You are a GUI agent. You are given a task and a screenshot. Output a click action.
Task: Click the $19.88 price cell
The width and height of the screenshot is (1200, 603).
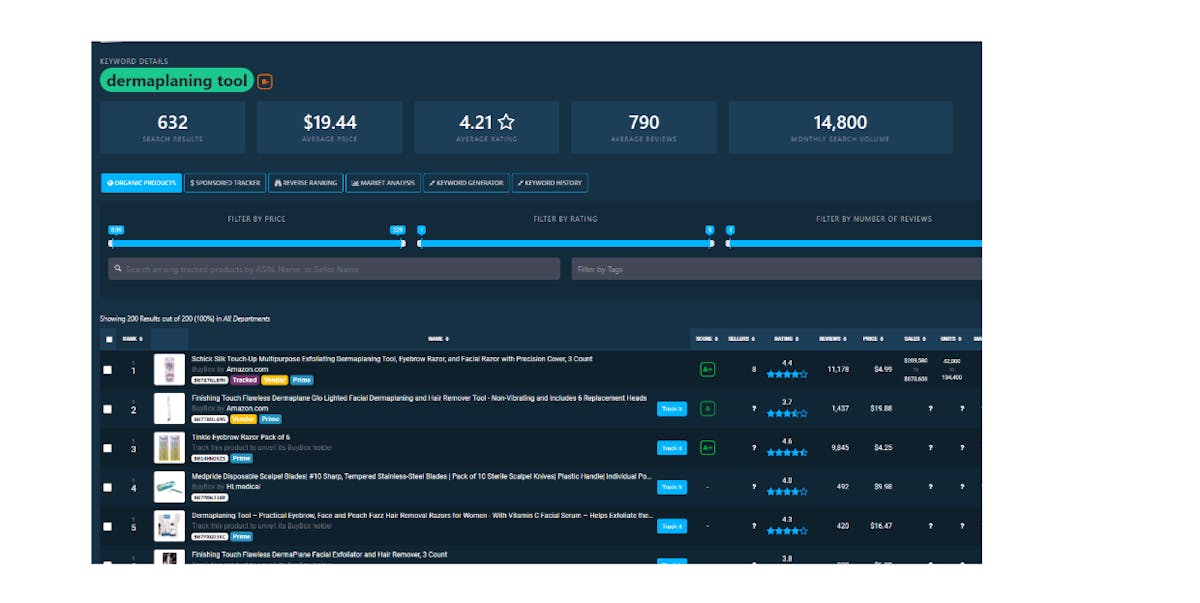click(881, 408)
